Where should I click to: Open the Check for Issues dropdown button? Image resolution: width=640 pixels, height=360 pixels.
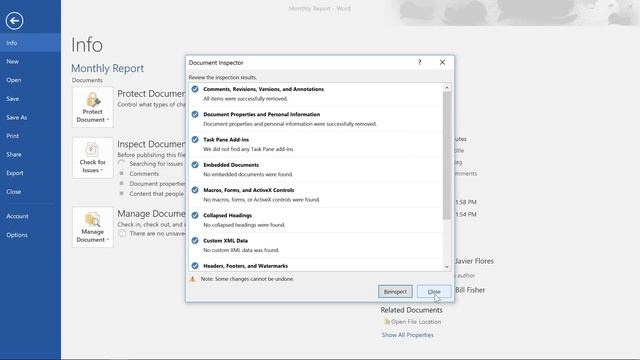click(93, 158)
